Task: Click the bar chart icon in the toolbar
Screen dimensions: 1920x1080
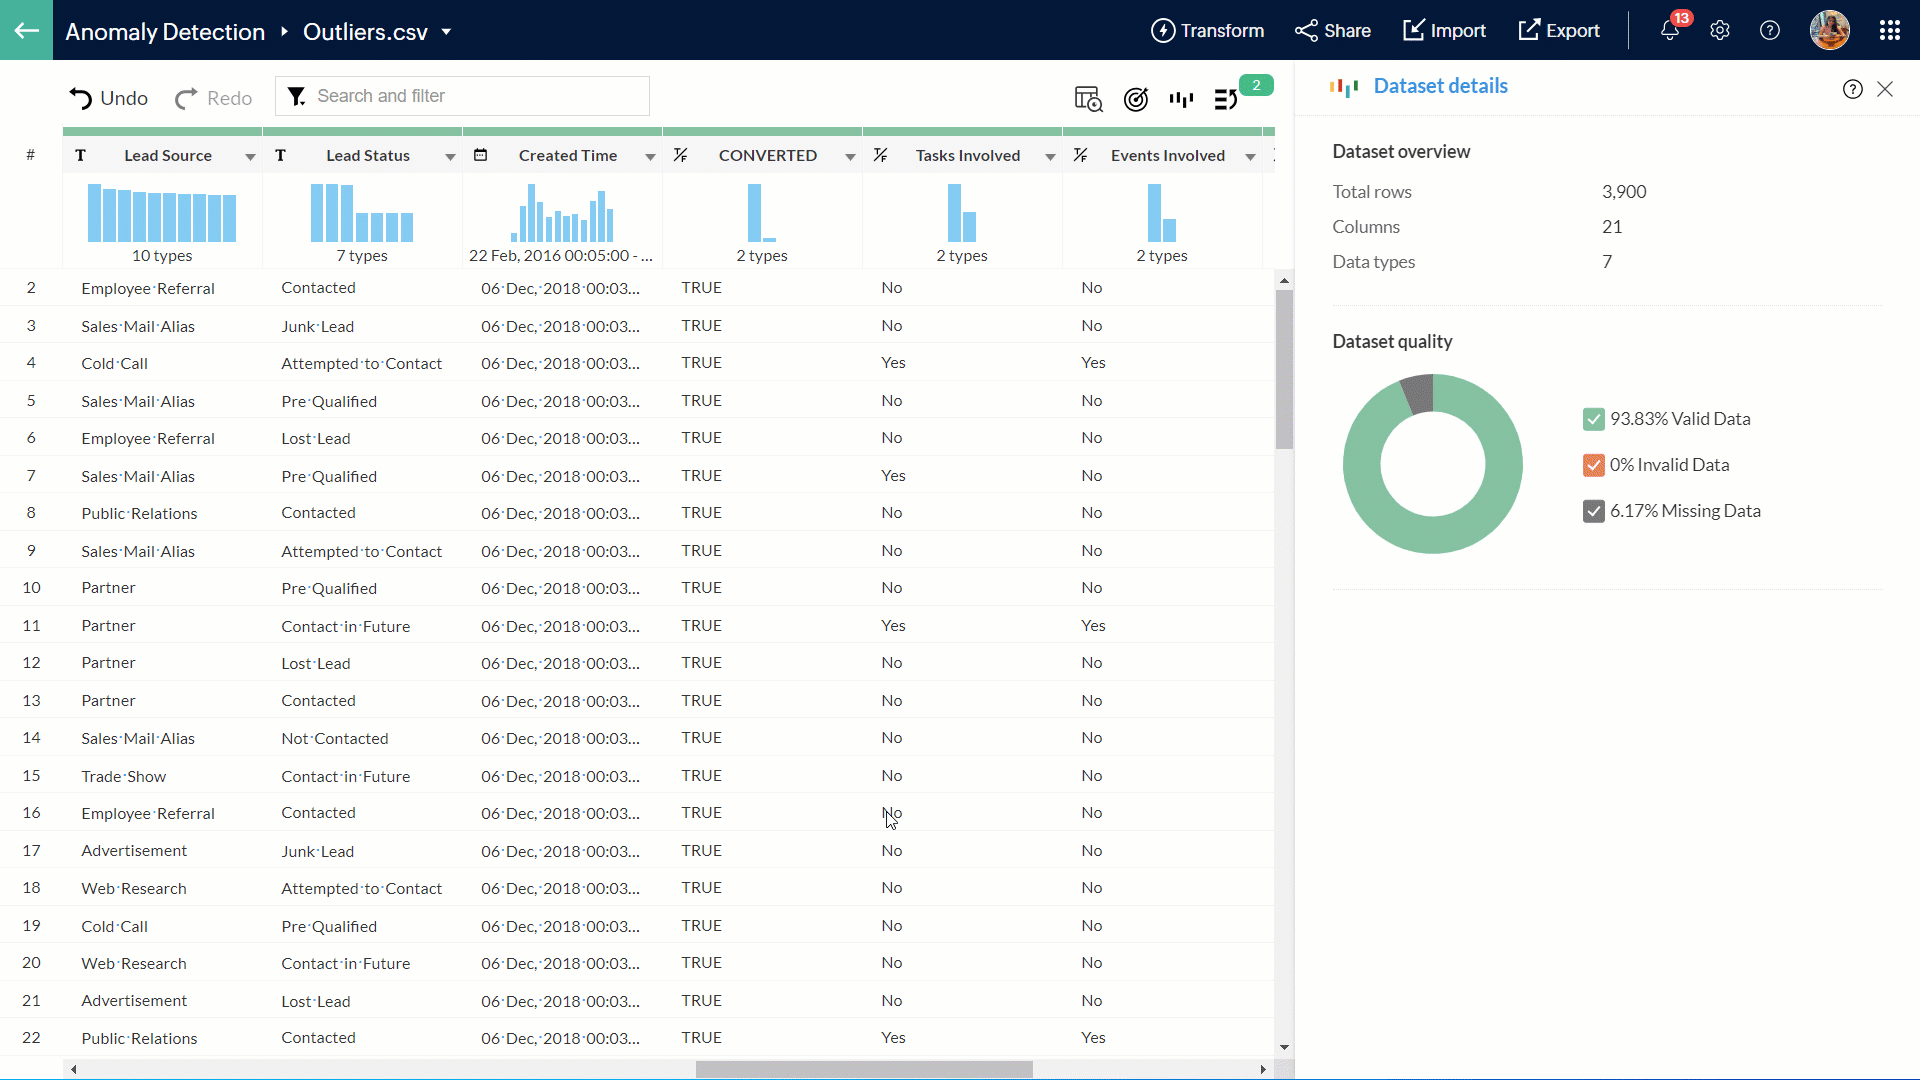Action: [1181, 99]
